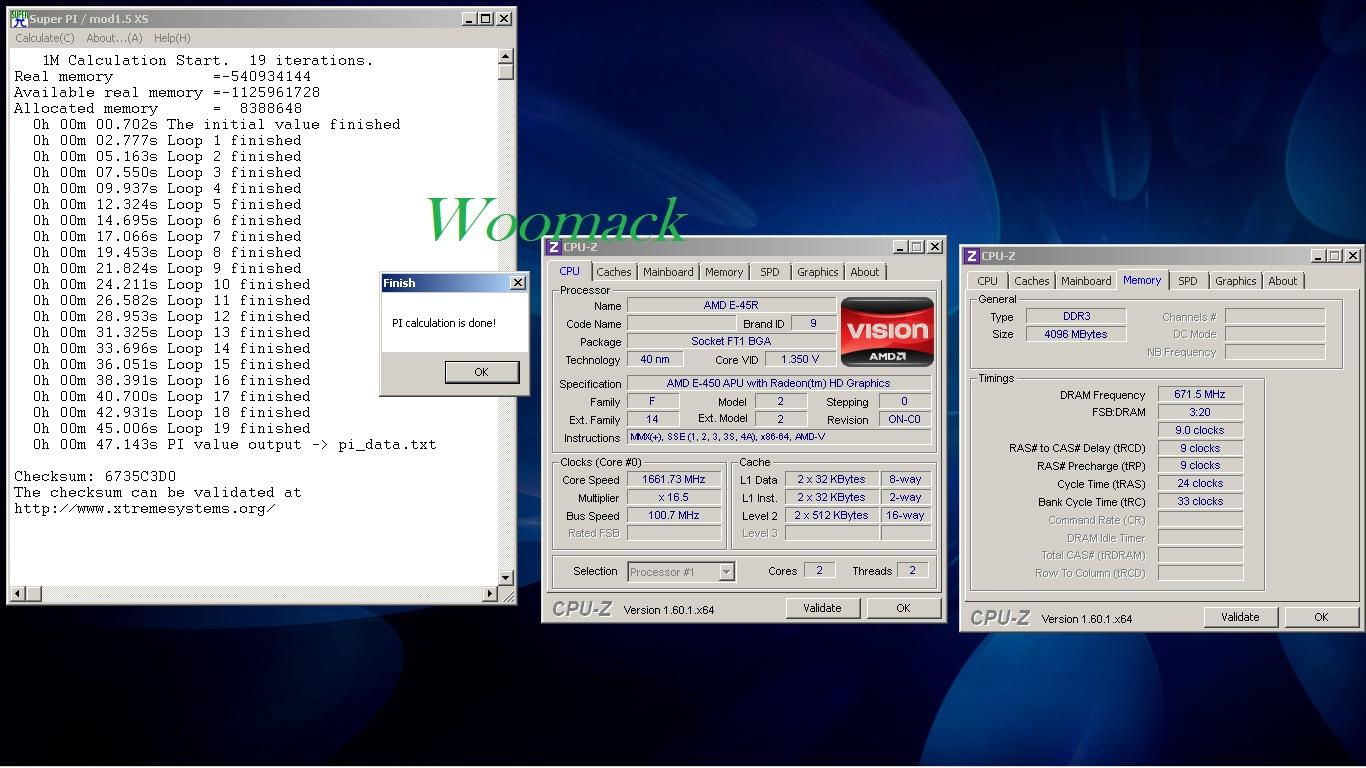Close the Super PI window
The width and height of the screenshot is (1366, 768).
click(504, 19)
